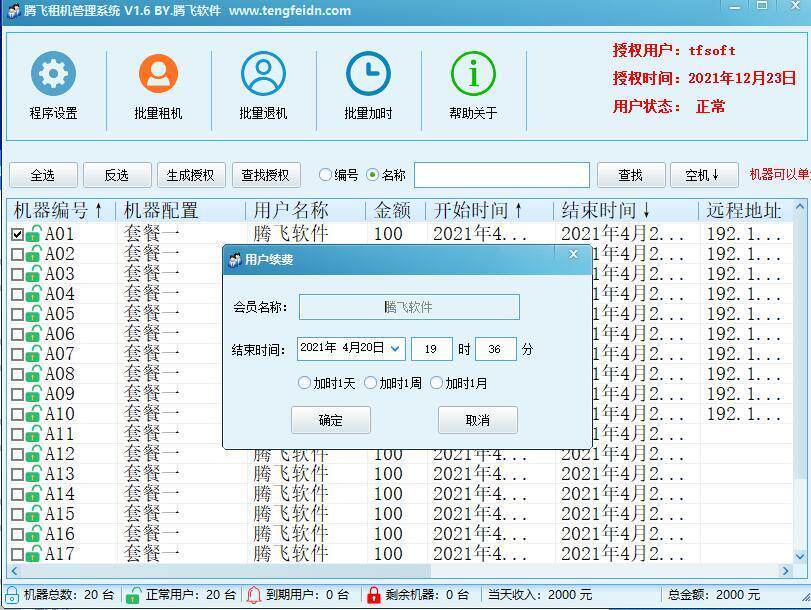Select the A10 machine row

point(399,414)
